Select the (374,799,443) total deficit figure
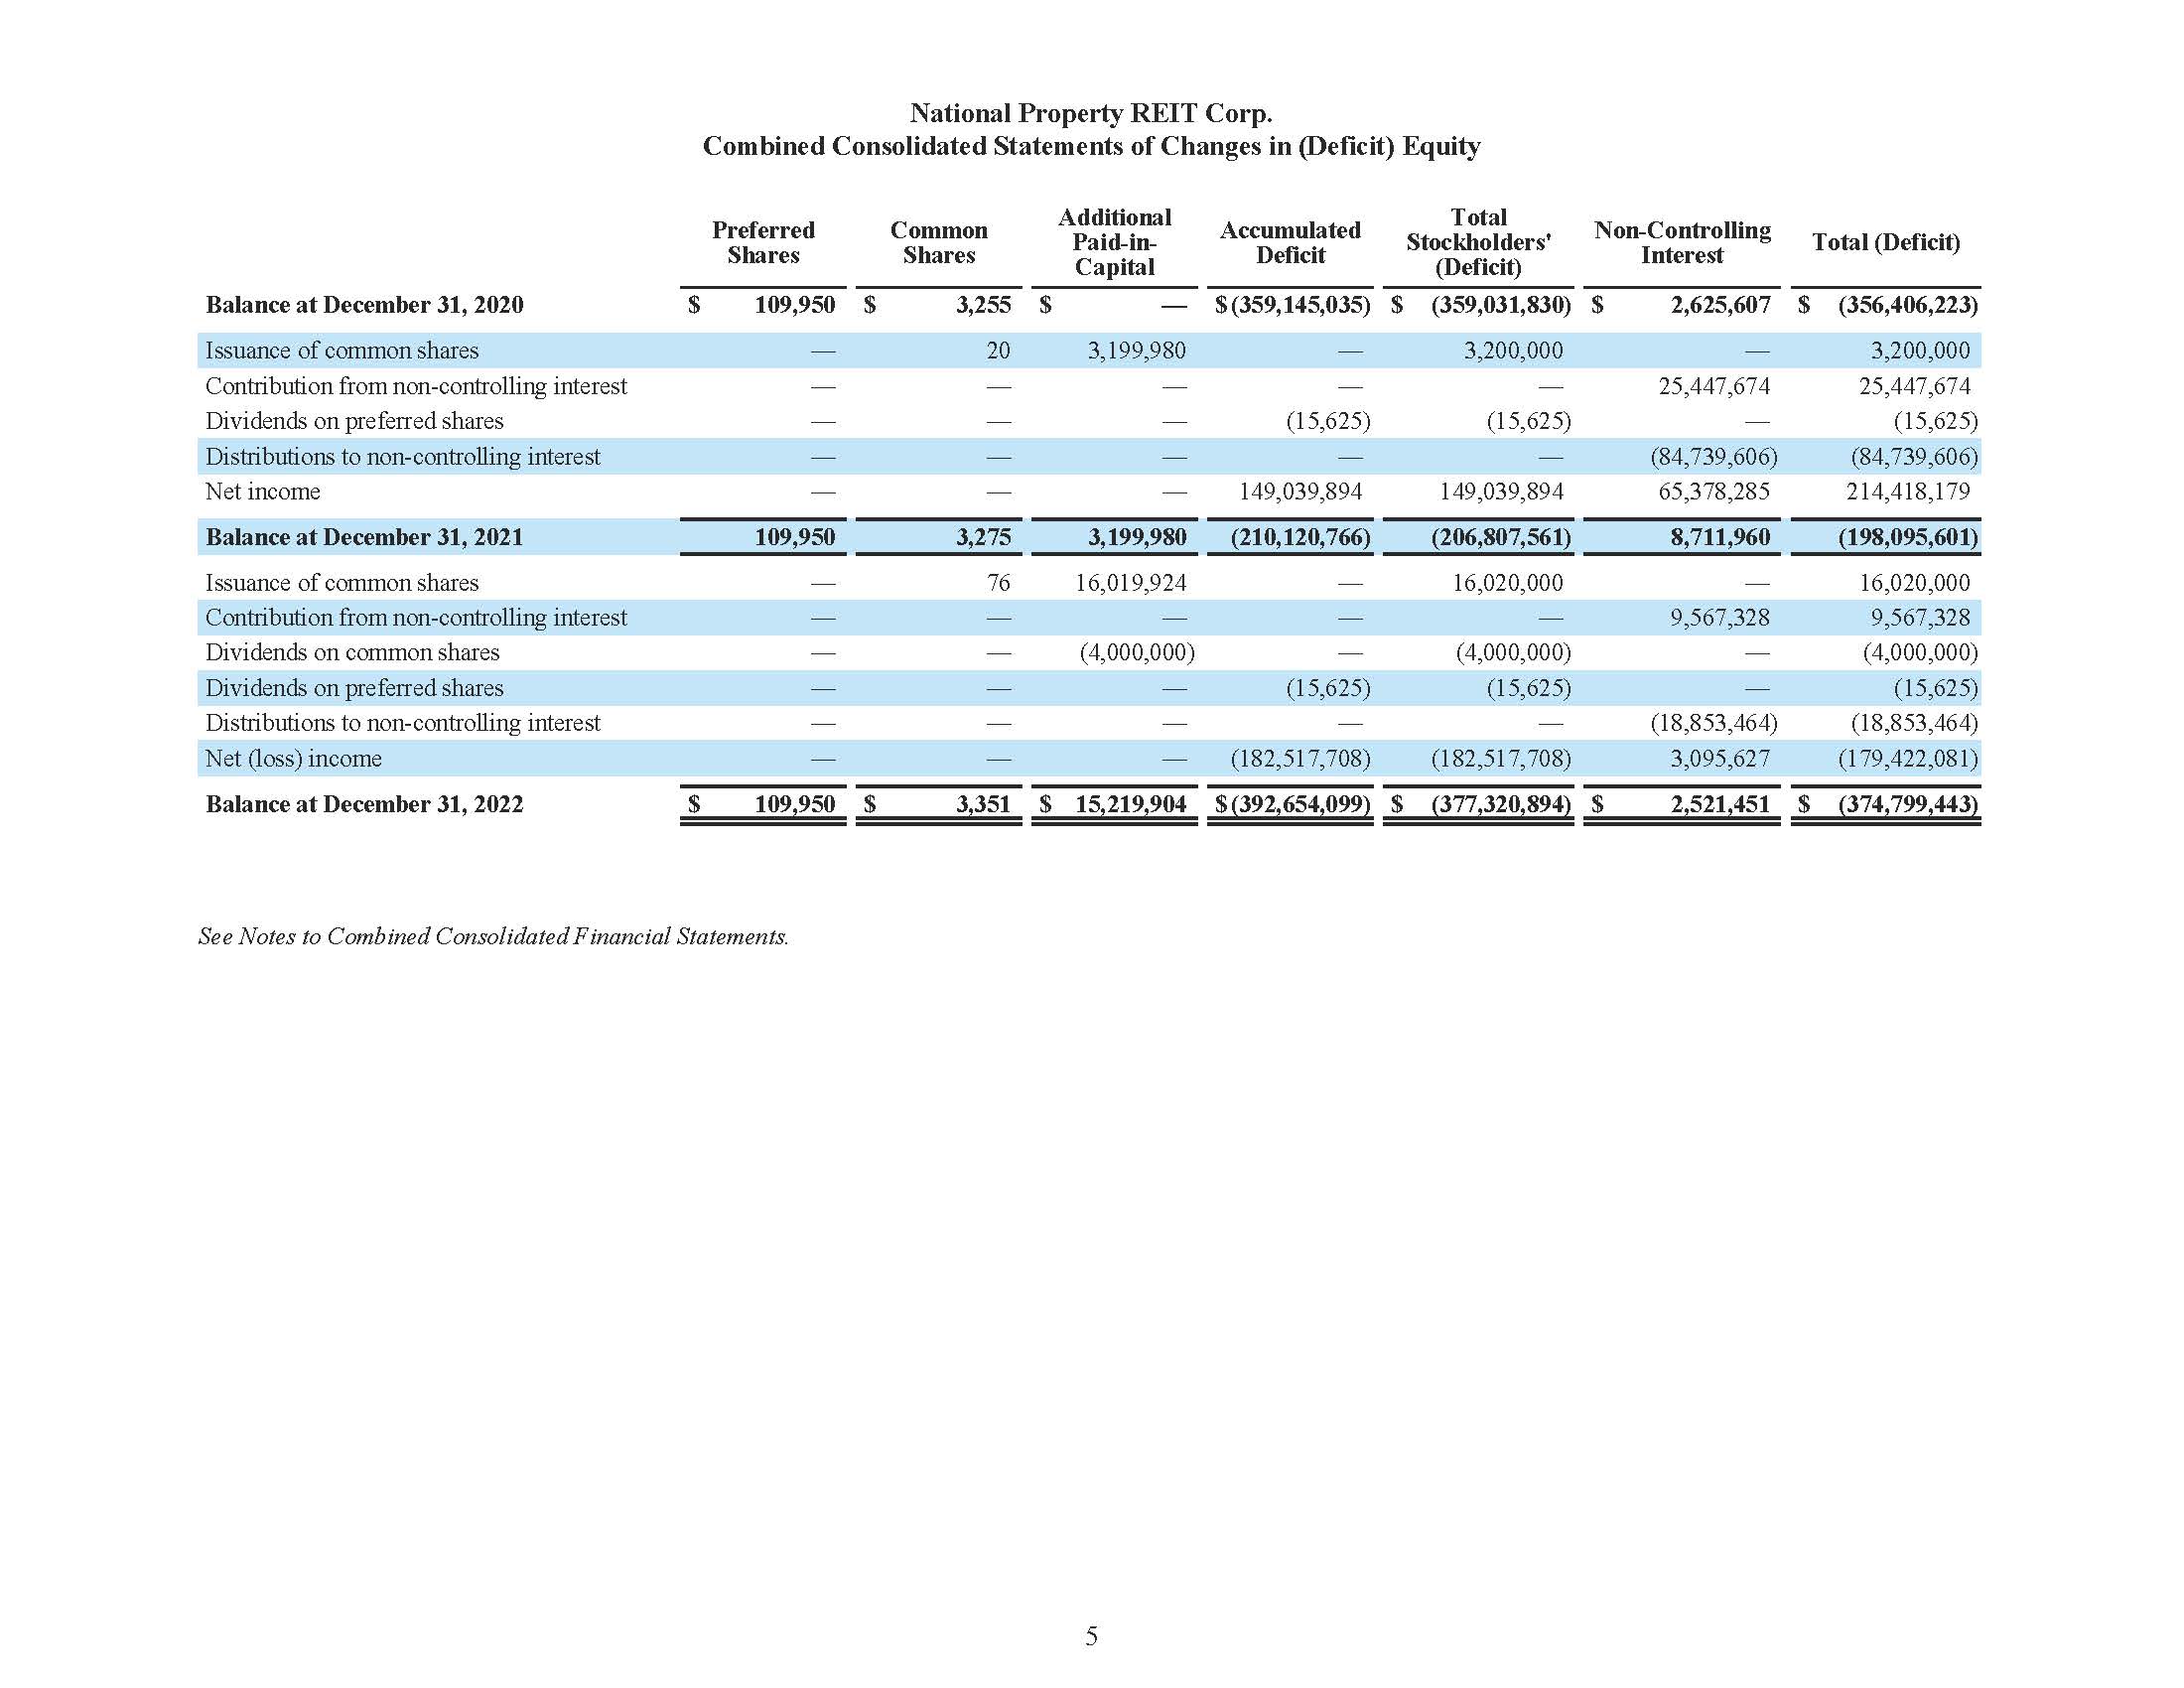This screenshot has height=1688, width=2184. tap(1905, 804)
